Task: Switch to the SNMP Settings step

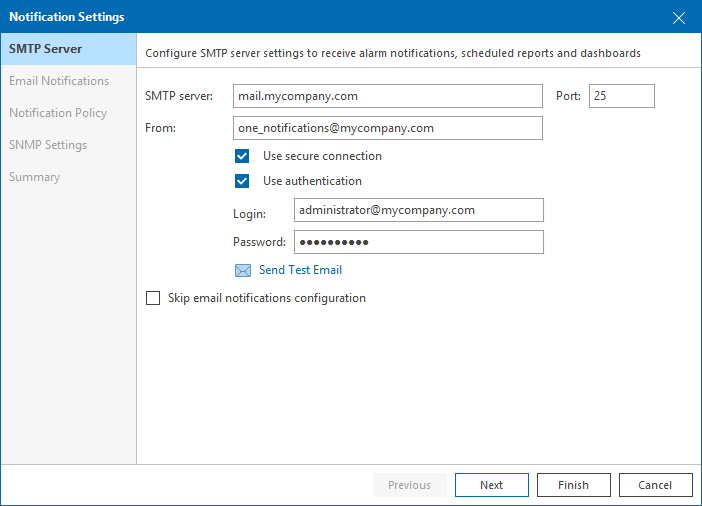Action: click(x=48, y=145)
